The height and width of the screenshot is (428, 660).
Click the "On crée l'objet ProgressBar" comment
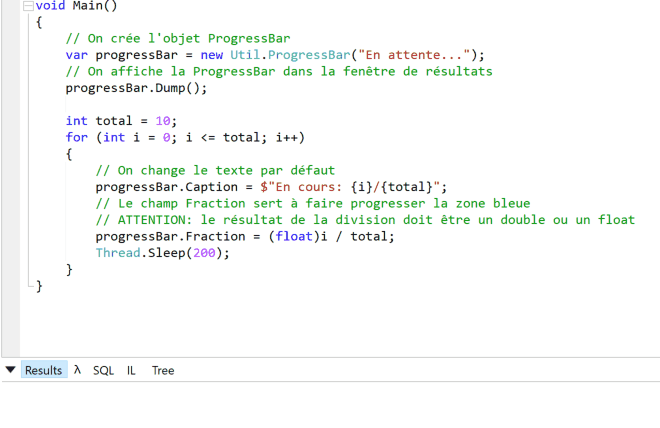177,39
